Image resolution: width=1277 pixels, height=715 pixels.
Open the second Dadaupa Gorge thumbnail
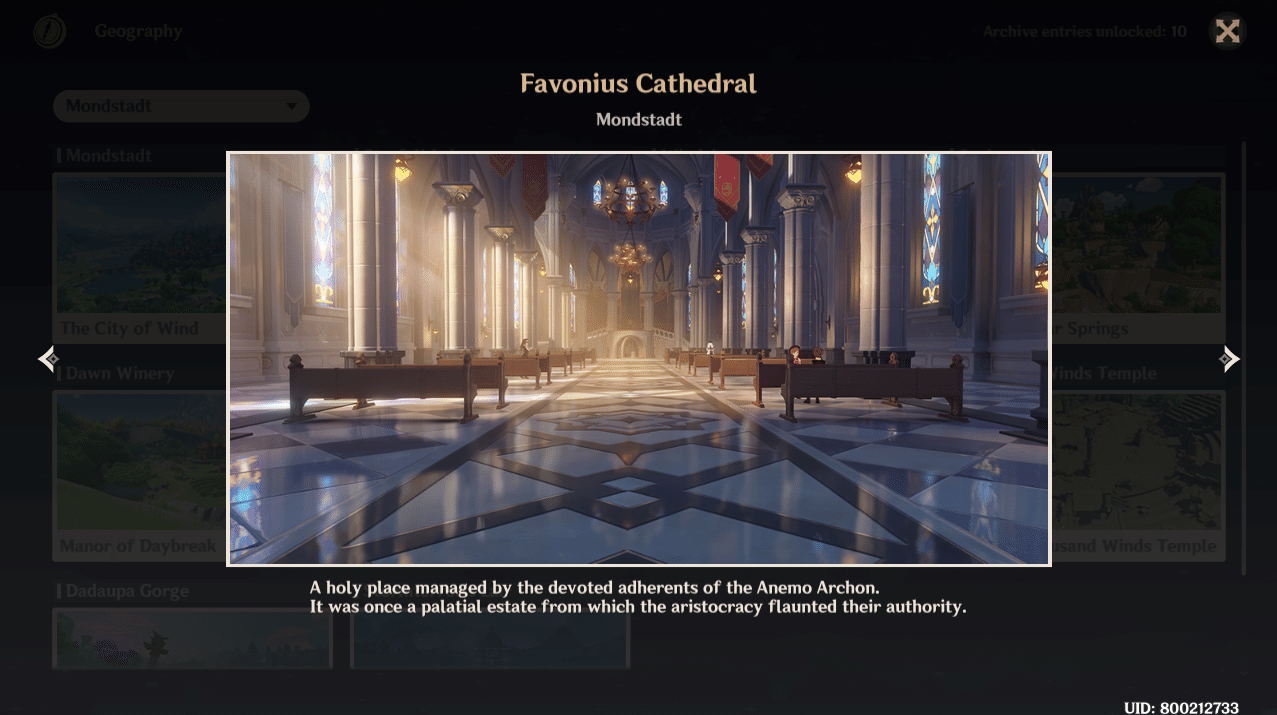490,638
